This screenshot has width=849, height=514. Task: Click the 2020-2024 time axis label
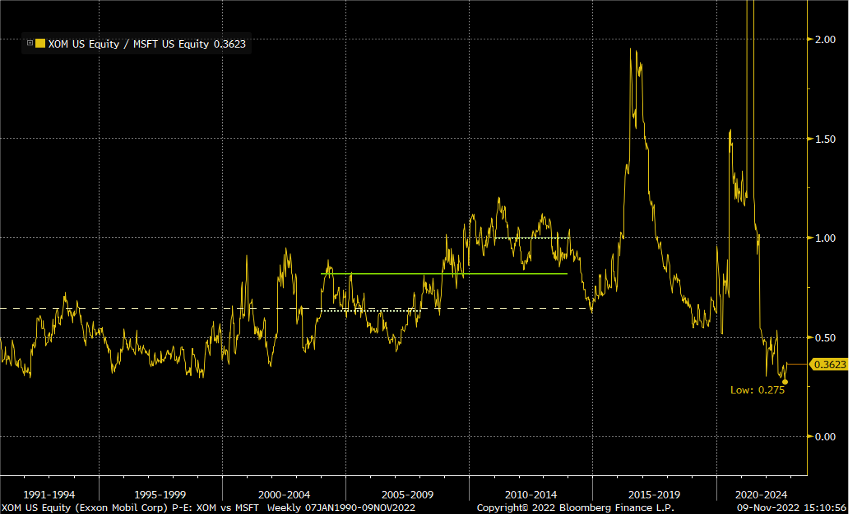761,495
